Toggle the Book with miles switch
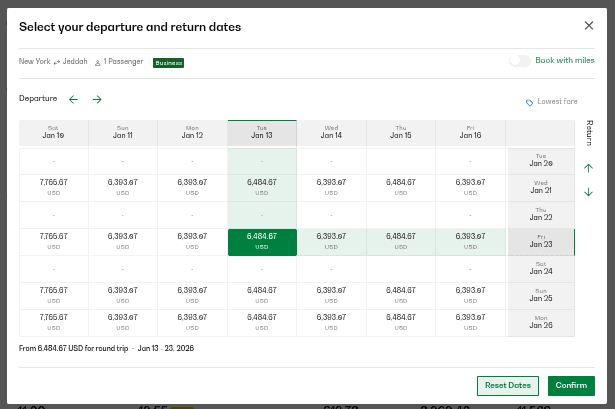Viewport: 615px width, 409px height. [x=520, y=61]
